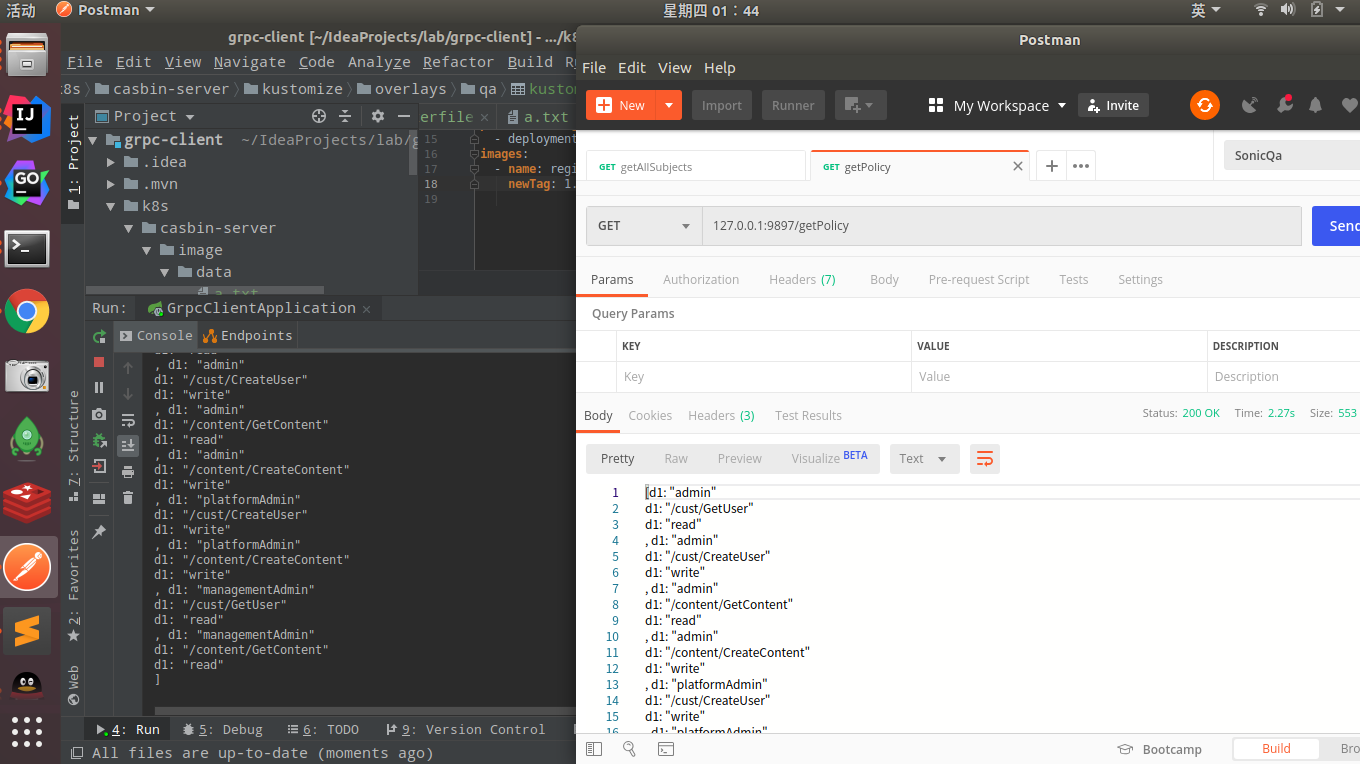Open the New button dropdown arrow
The height and width of the screenshot is (764, 1360).
pos(671,105)
